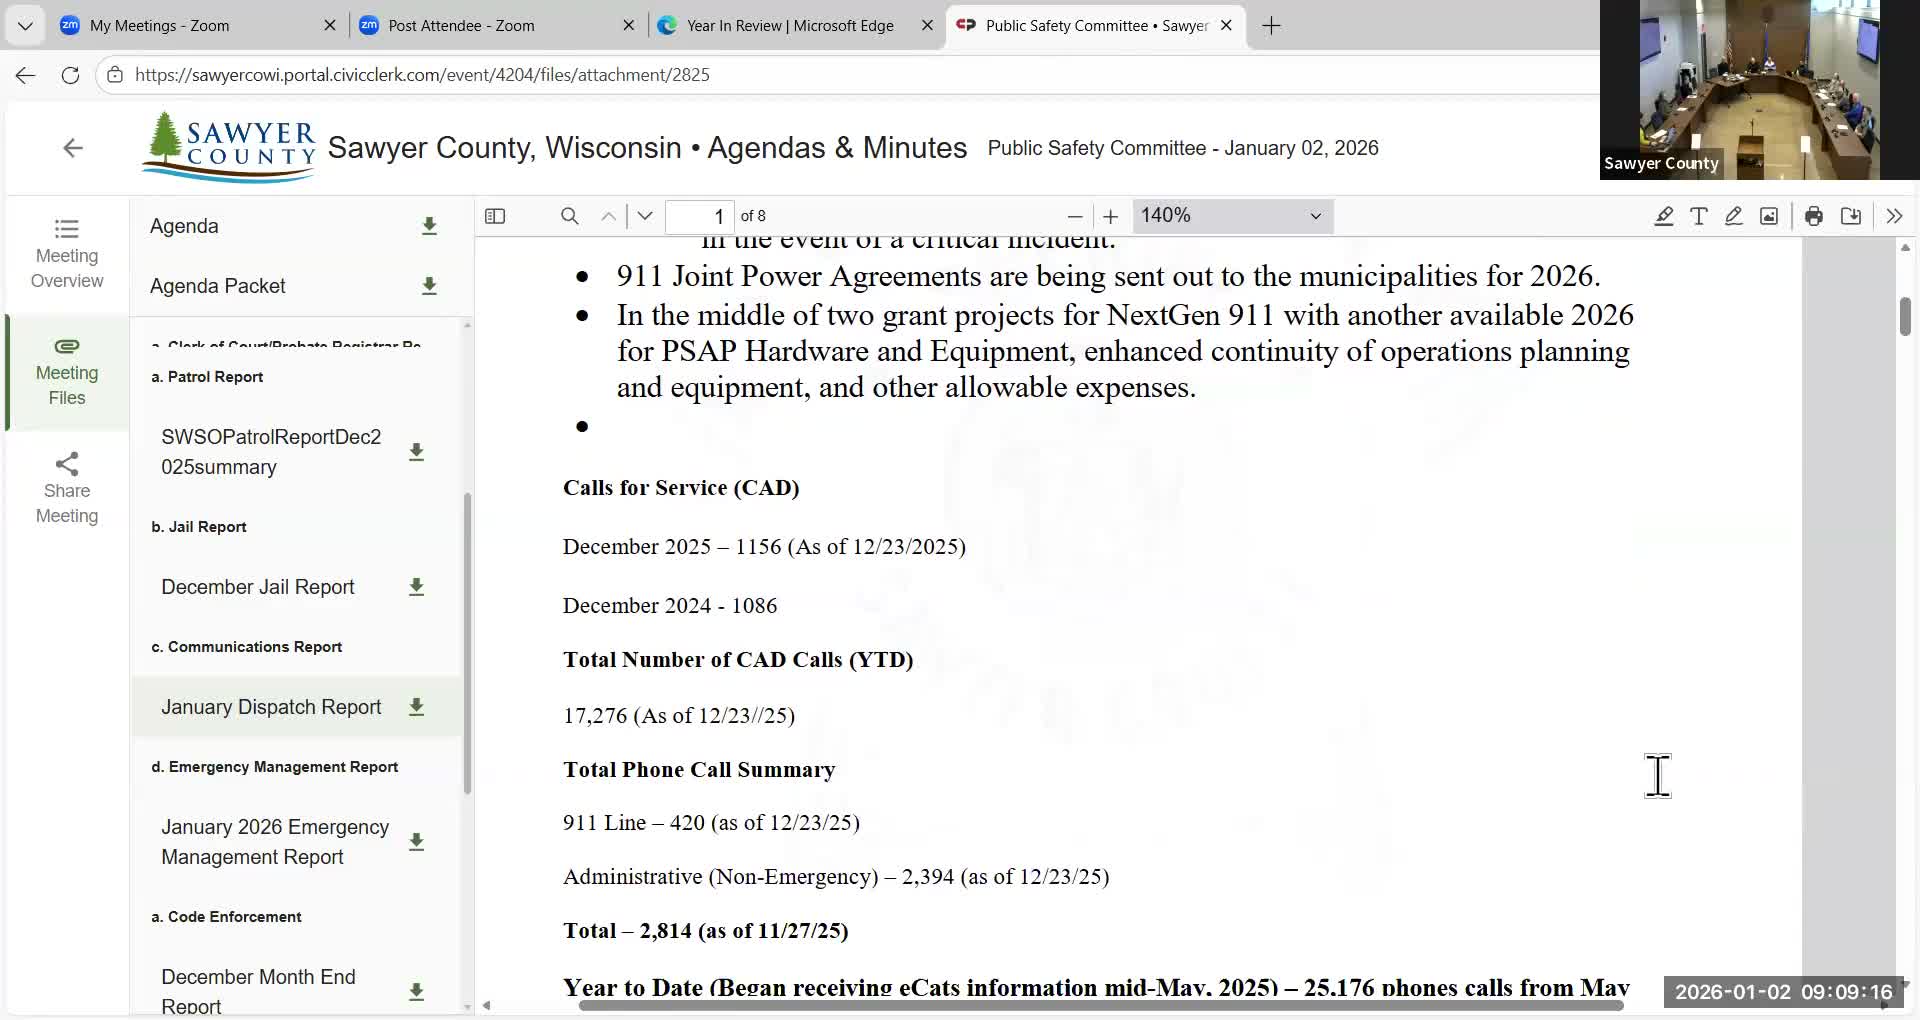Click the 'a. Code Enforcement' heading
Viewport: 1920px width, 1020px height.
click(226, 917)
